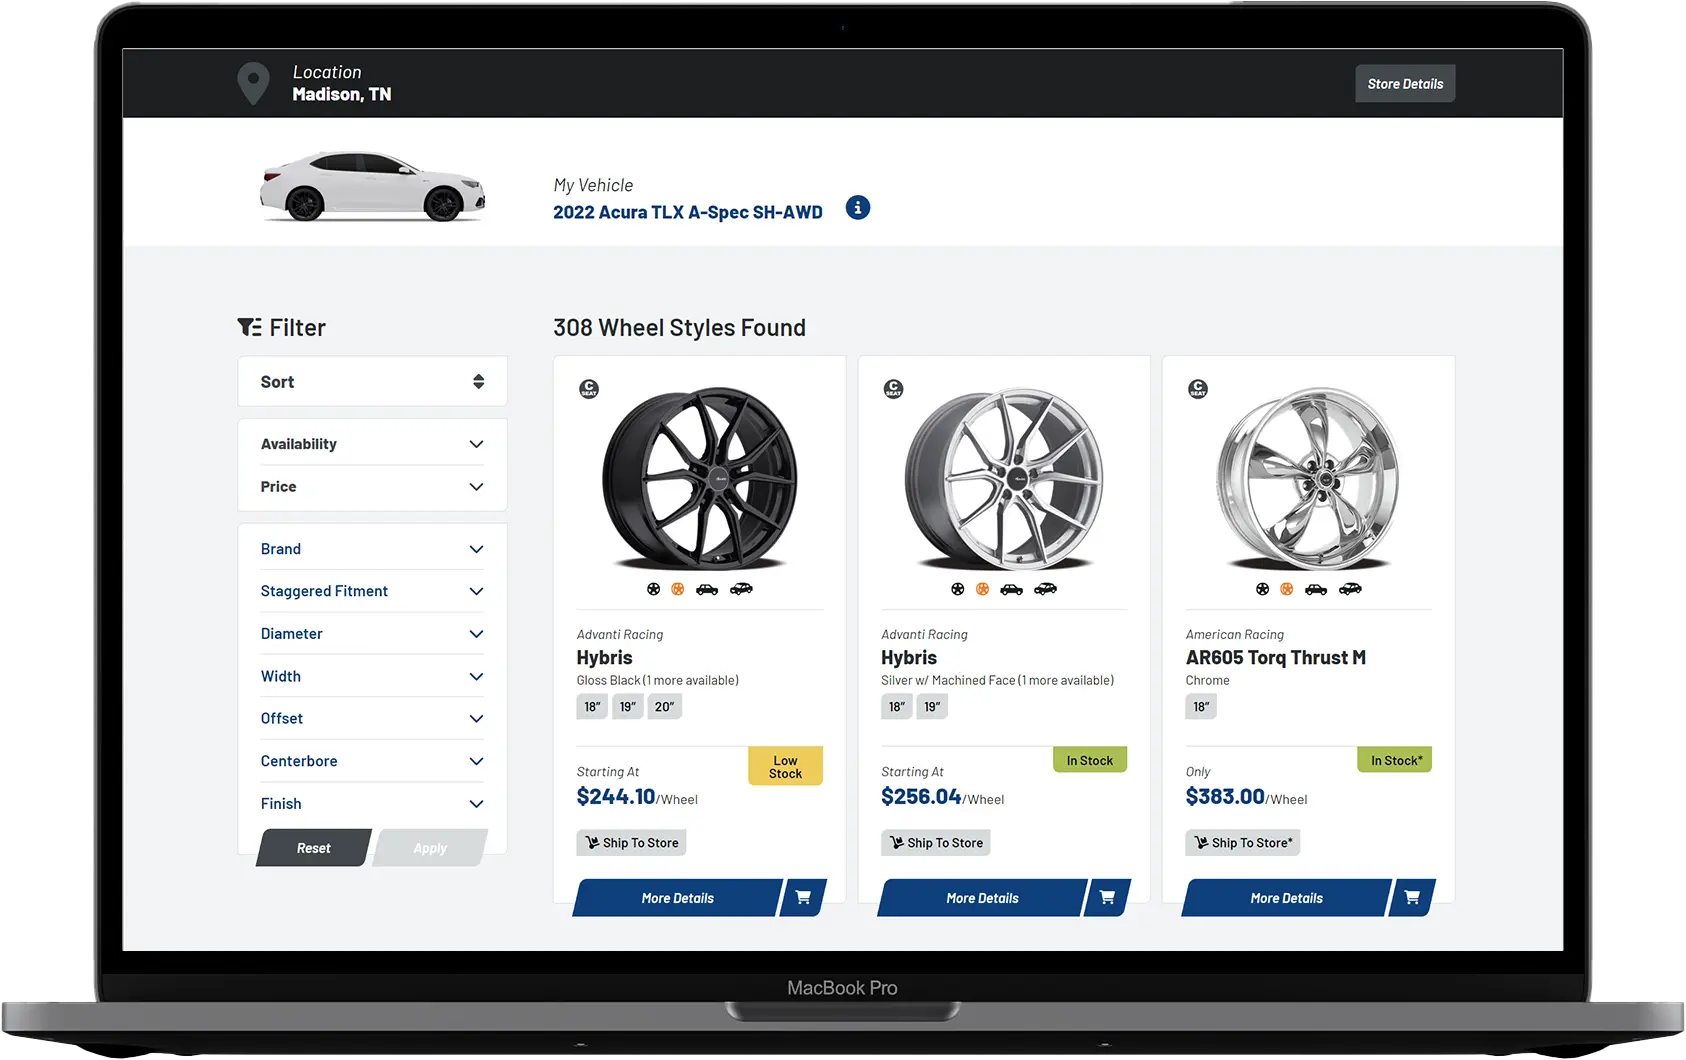Expand the Offset filter
The image size is (1686, 1060).
click(x=372, y=719)
